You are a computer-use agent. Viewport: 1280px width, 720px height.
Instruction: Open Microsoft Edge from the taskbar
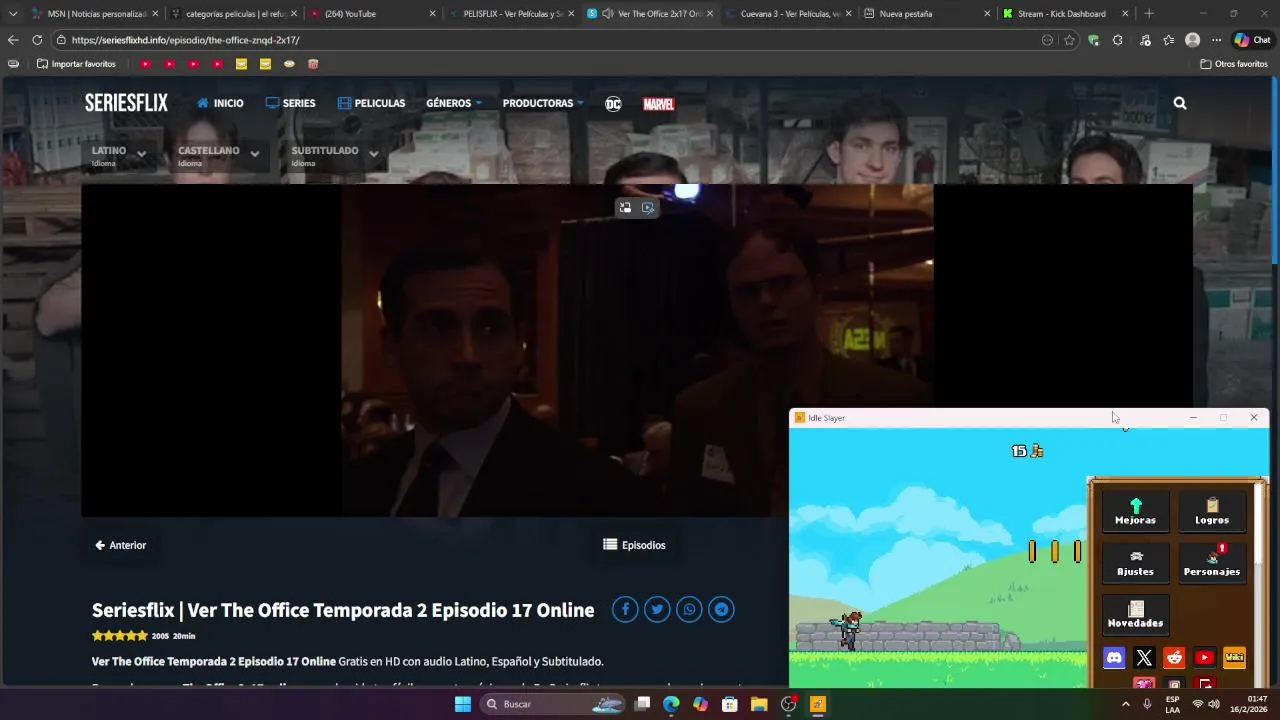click(x=671, y=704)
